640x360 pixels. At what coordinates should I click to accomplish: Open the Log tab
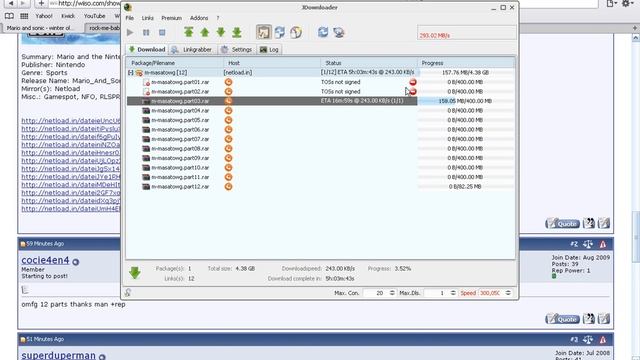coord(269,49)
